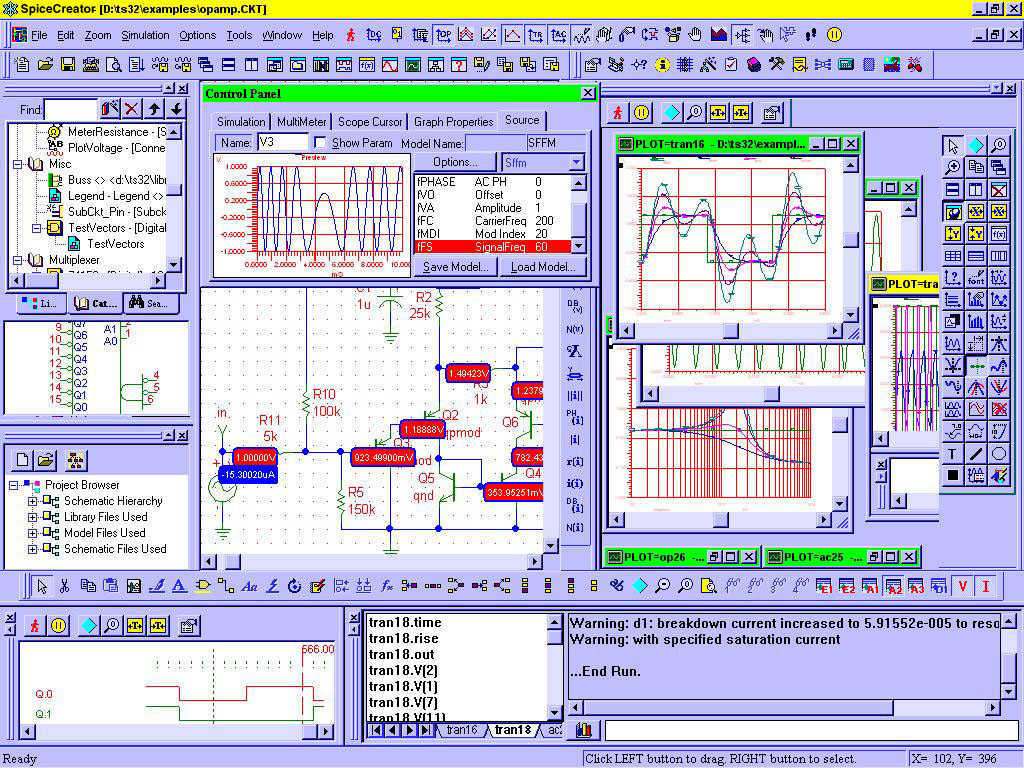Expand the Model Files Used node
The width and height of the screenshot is (1024, 768).
pos(32,534)
